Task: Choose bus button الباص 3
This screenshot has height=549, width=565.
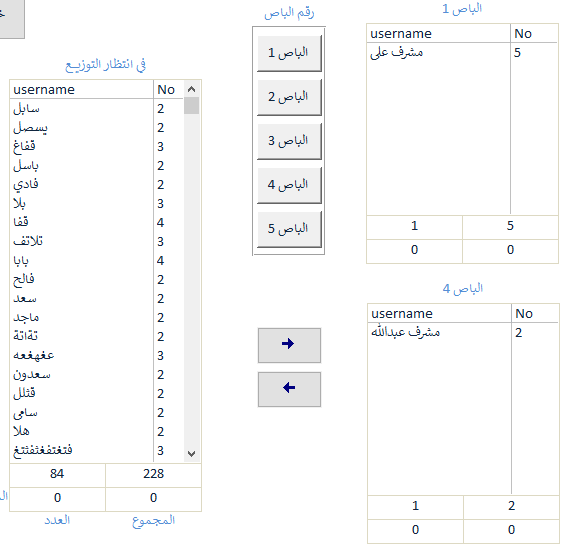Action: pos(289,141)
